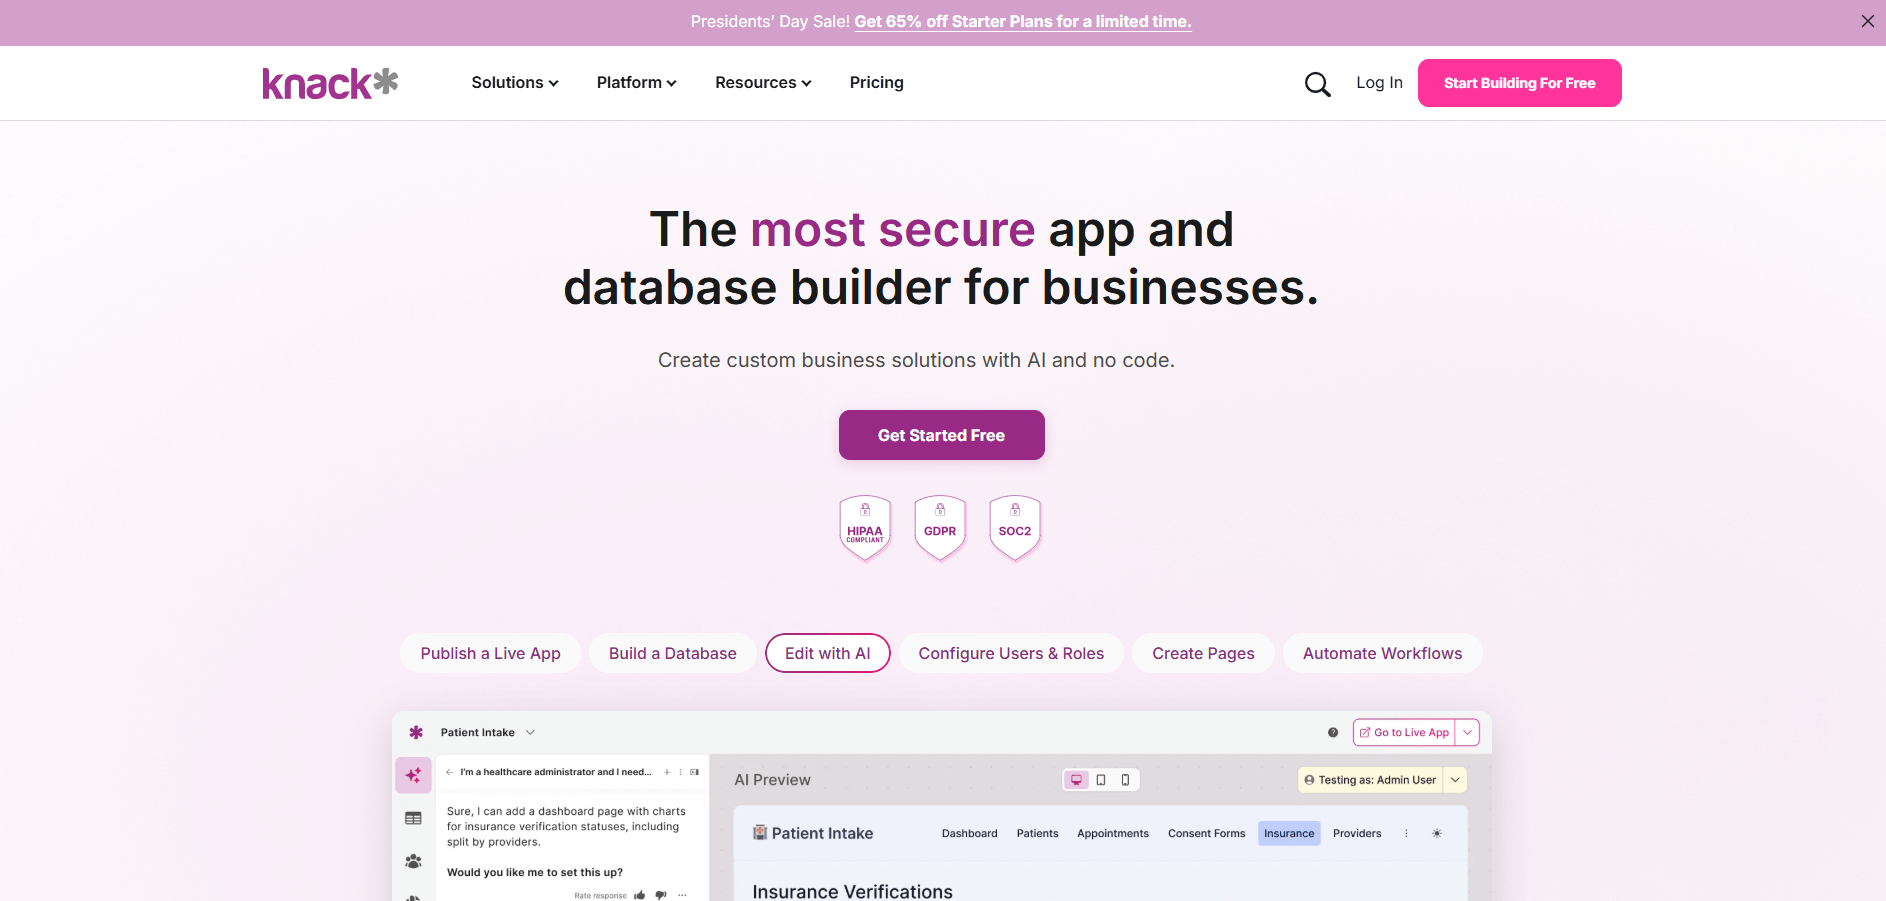Toggle the light theme sun icon
This screenshot has height=901, width=1886.
pos(1437,834)
